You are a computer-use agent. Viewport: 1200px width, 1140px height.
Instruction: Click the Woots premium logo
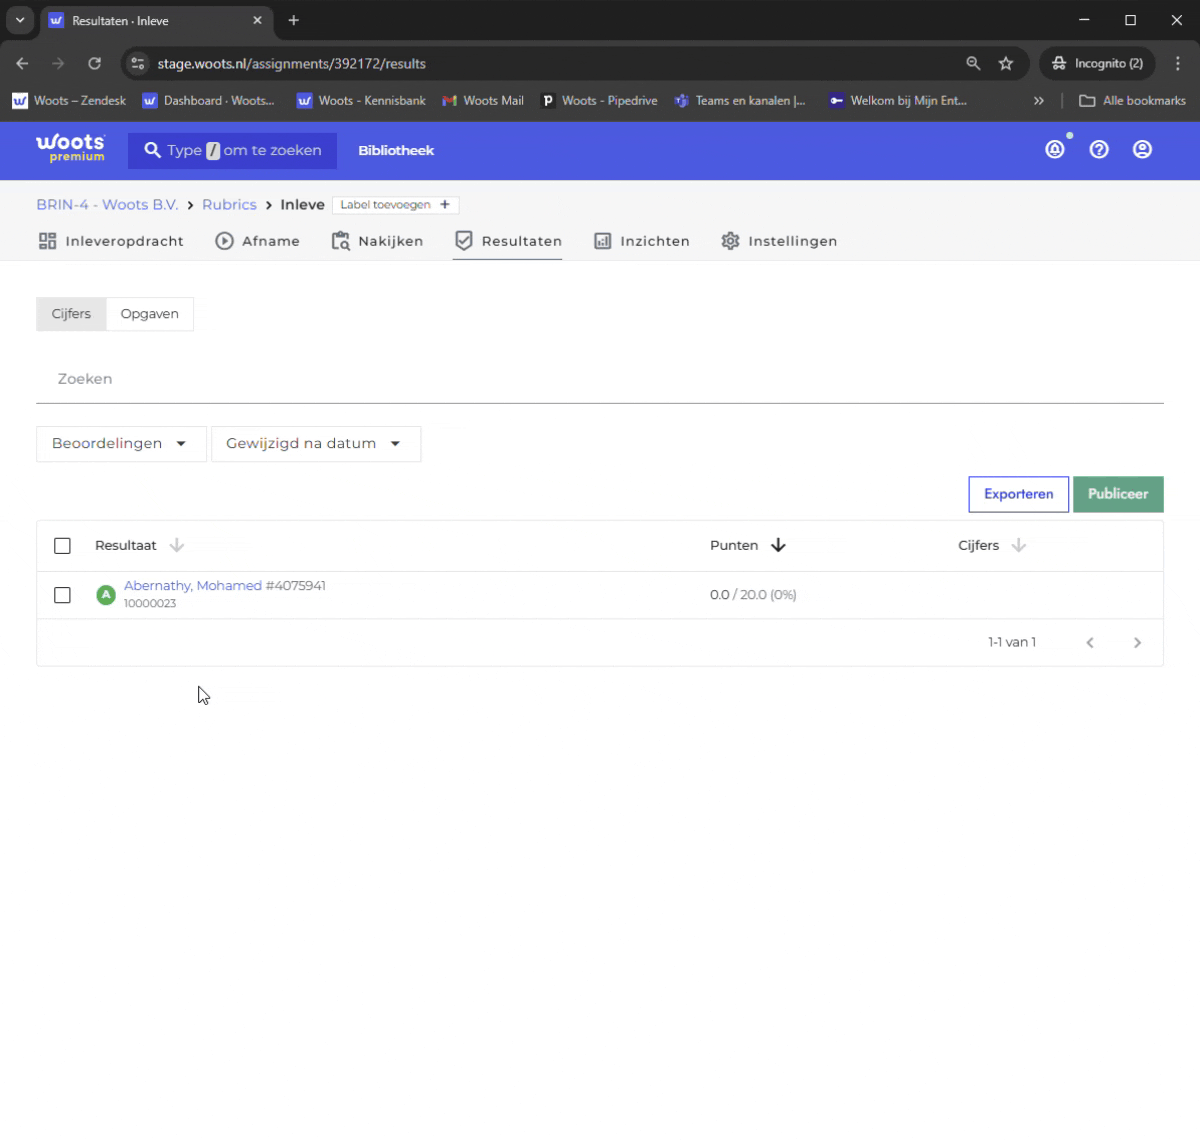(x=70, y=148)
